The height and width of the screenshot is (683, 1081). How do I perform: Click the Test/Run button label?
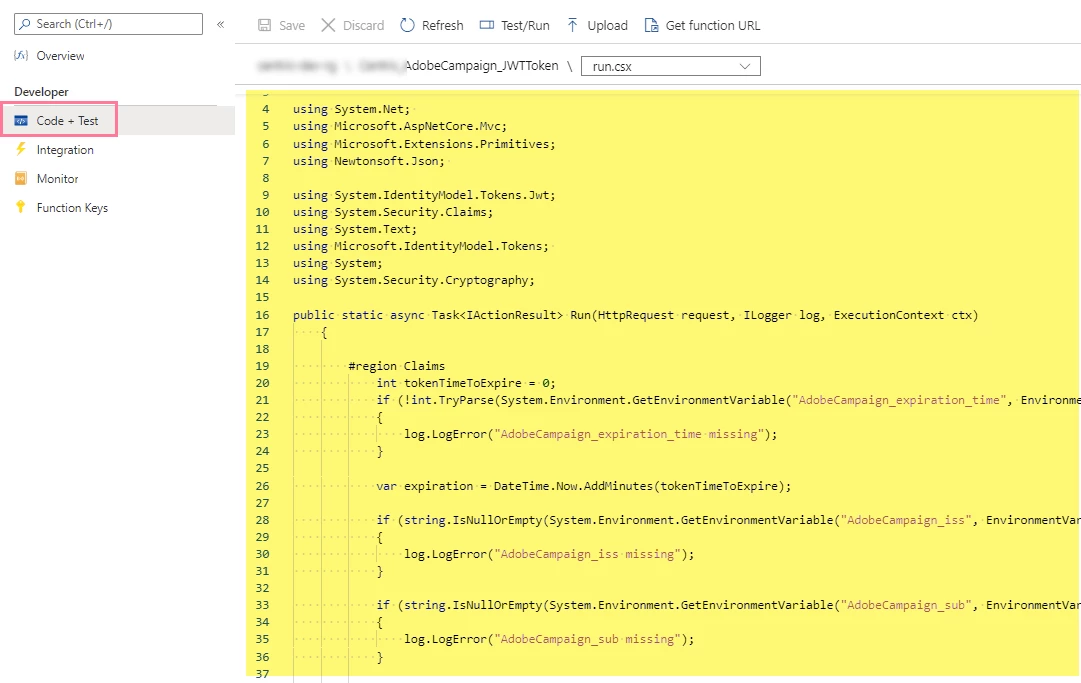click(x=525, y=26)
